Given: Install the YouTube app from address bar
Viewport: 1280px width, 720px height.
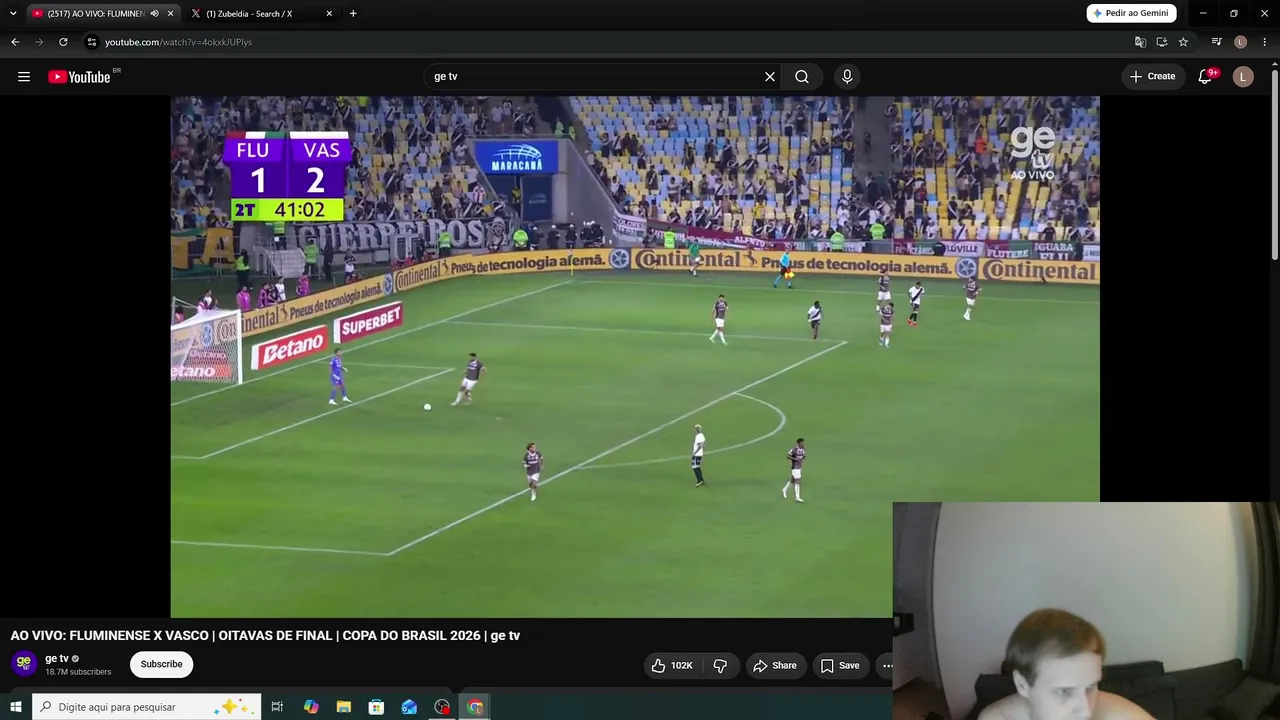Looking at the screenshot, I should [1162, 42].
